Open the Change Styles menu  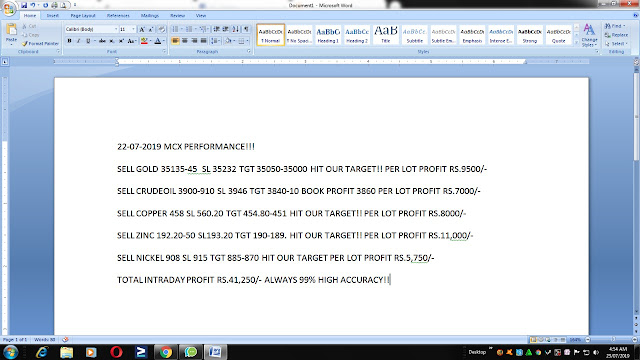589,35
